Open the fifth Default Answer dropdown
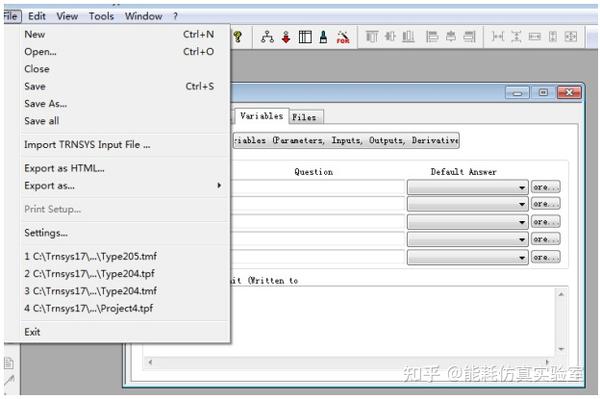 point(468,257)
